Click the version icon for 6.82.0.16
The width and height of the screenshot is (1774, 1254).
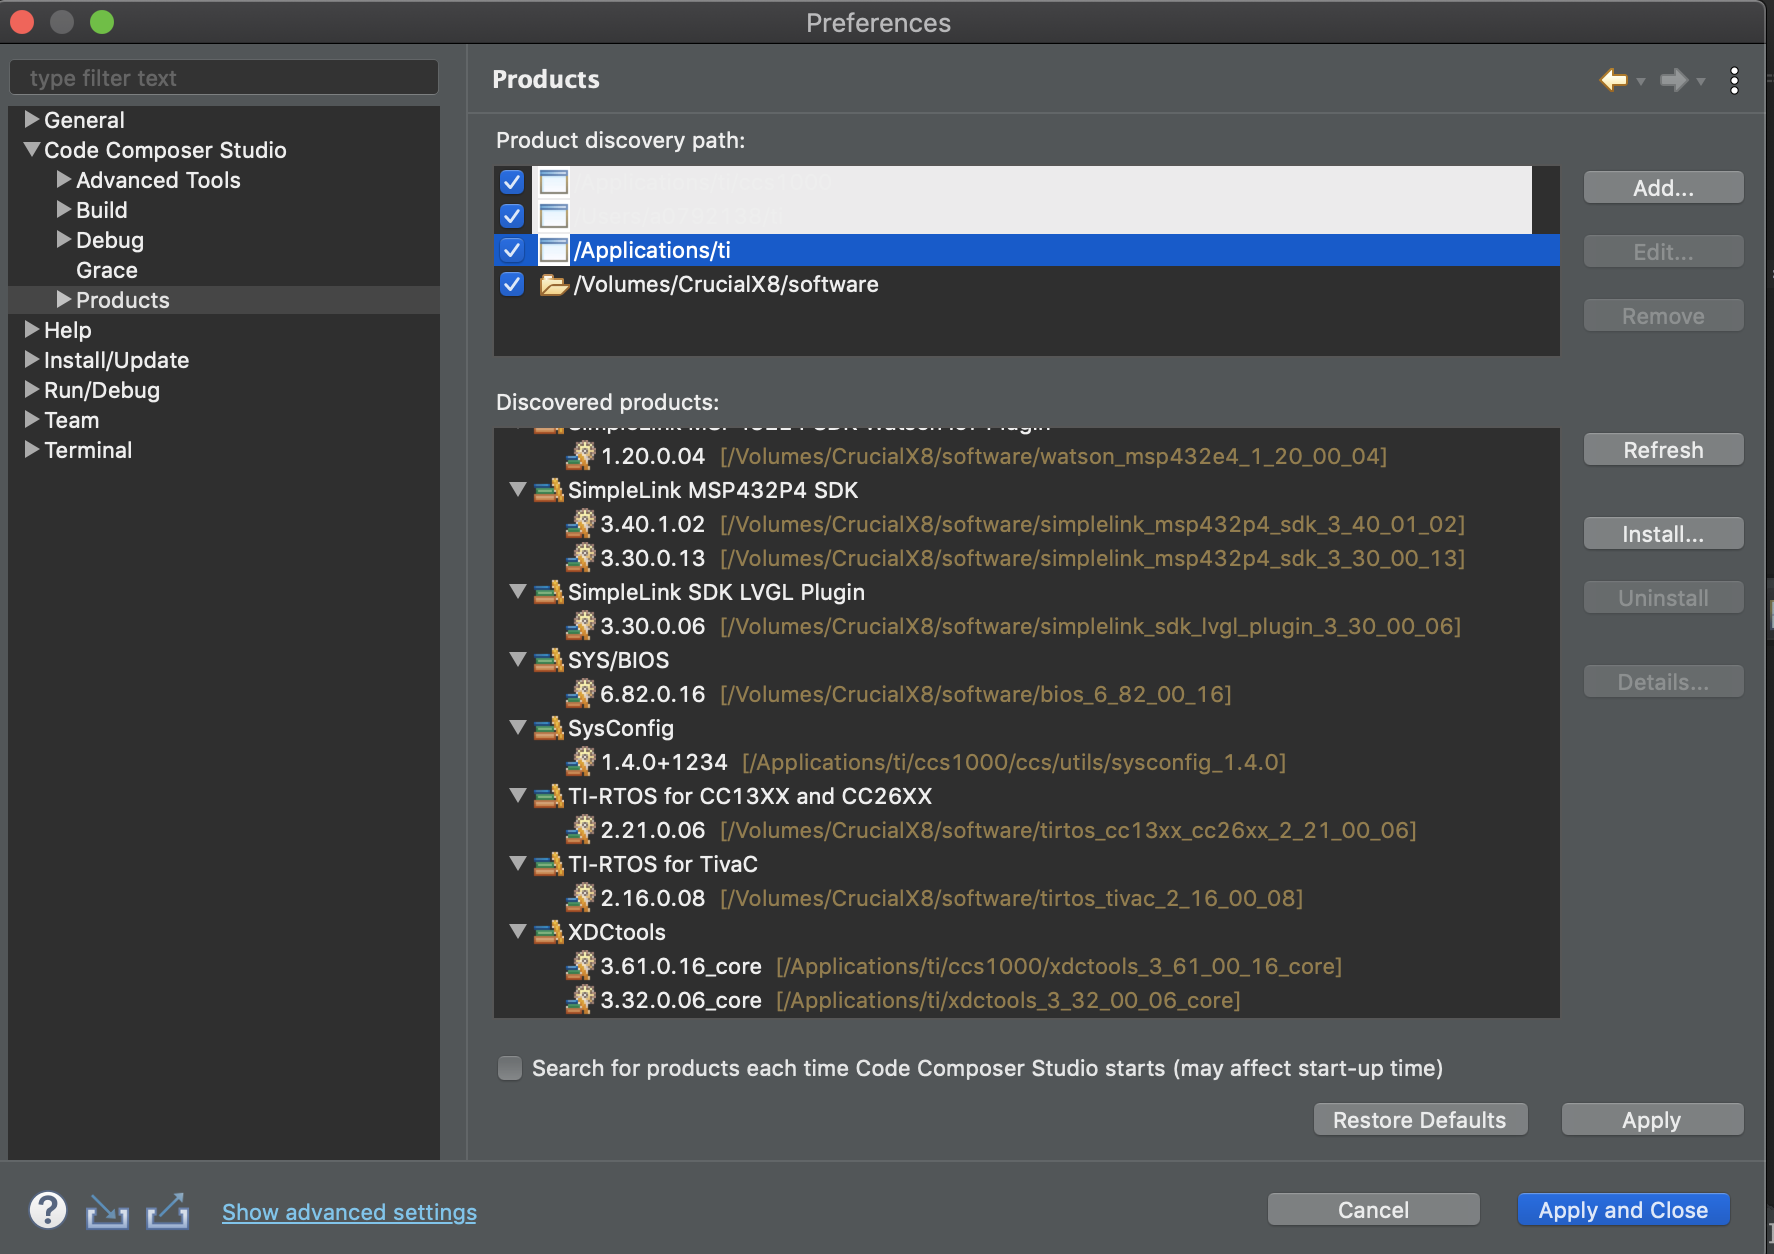581,693
